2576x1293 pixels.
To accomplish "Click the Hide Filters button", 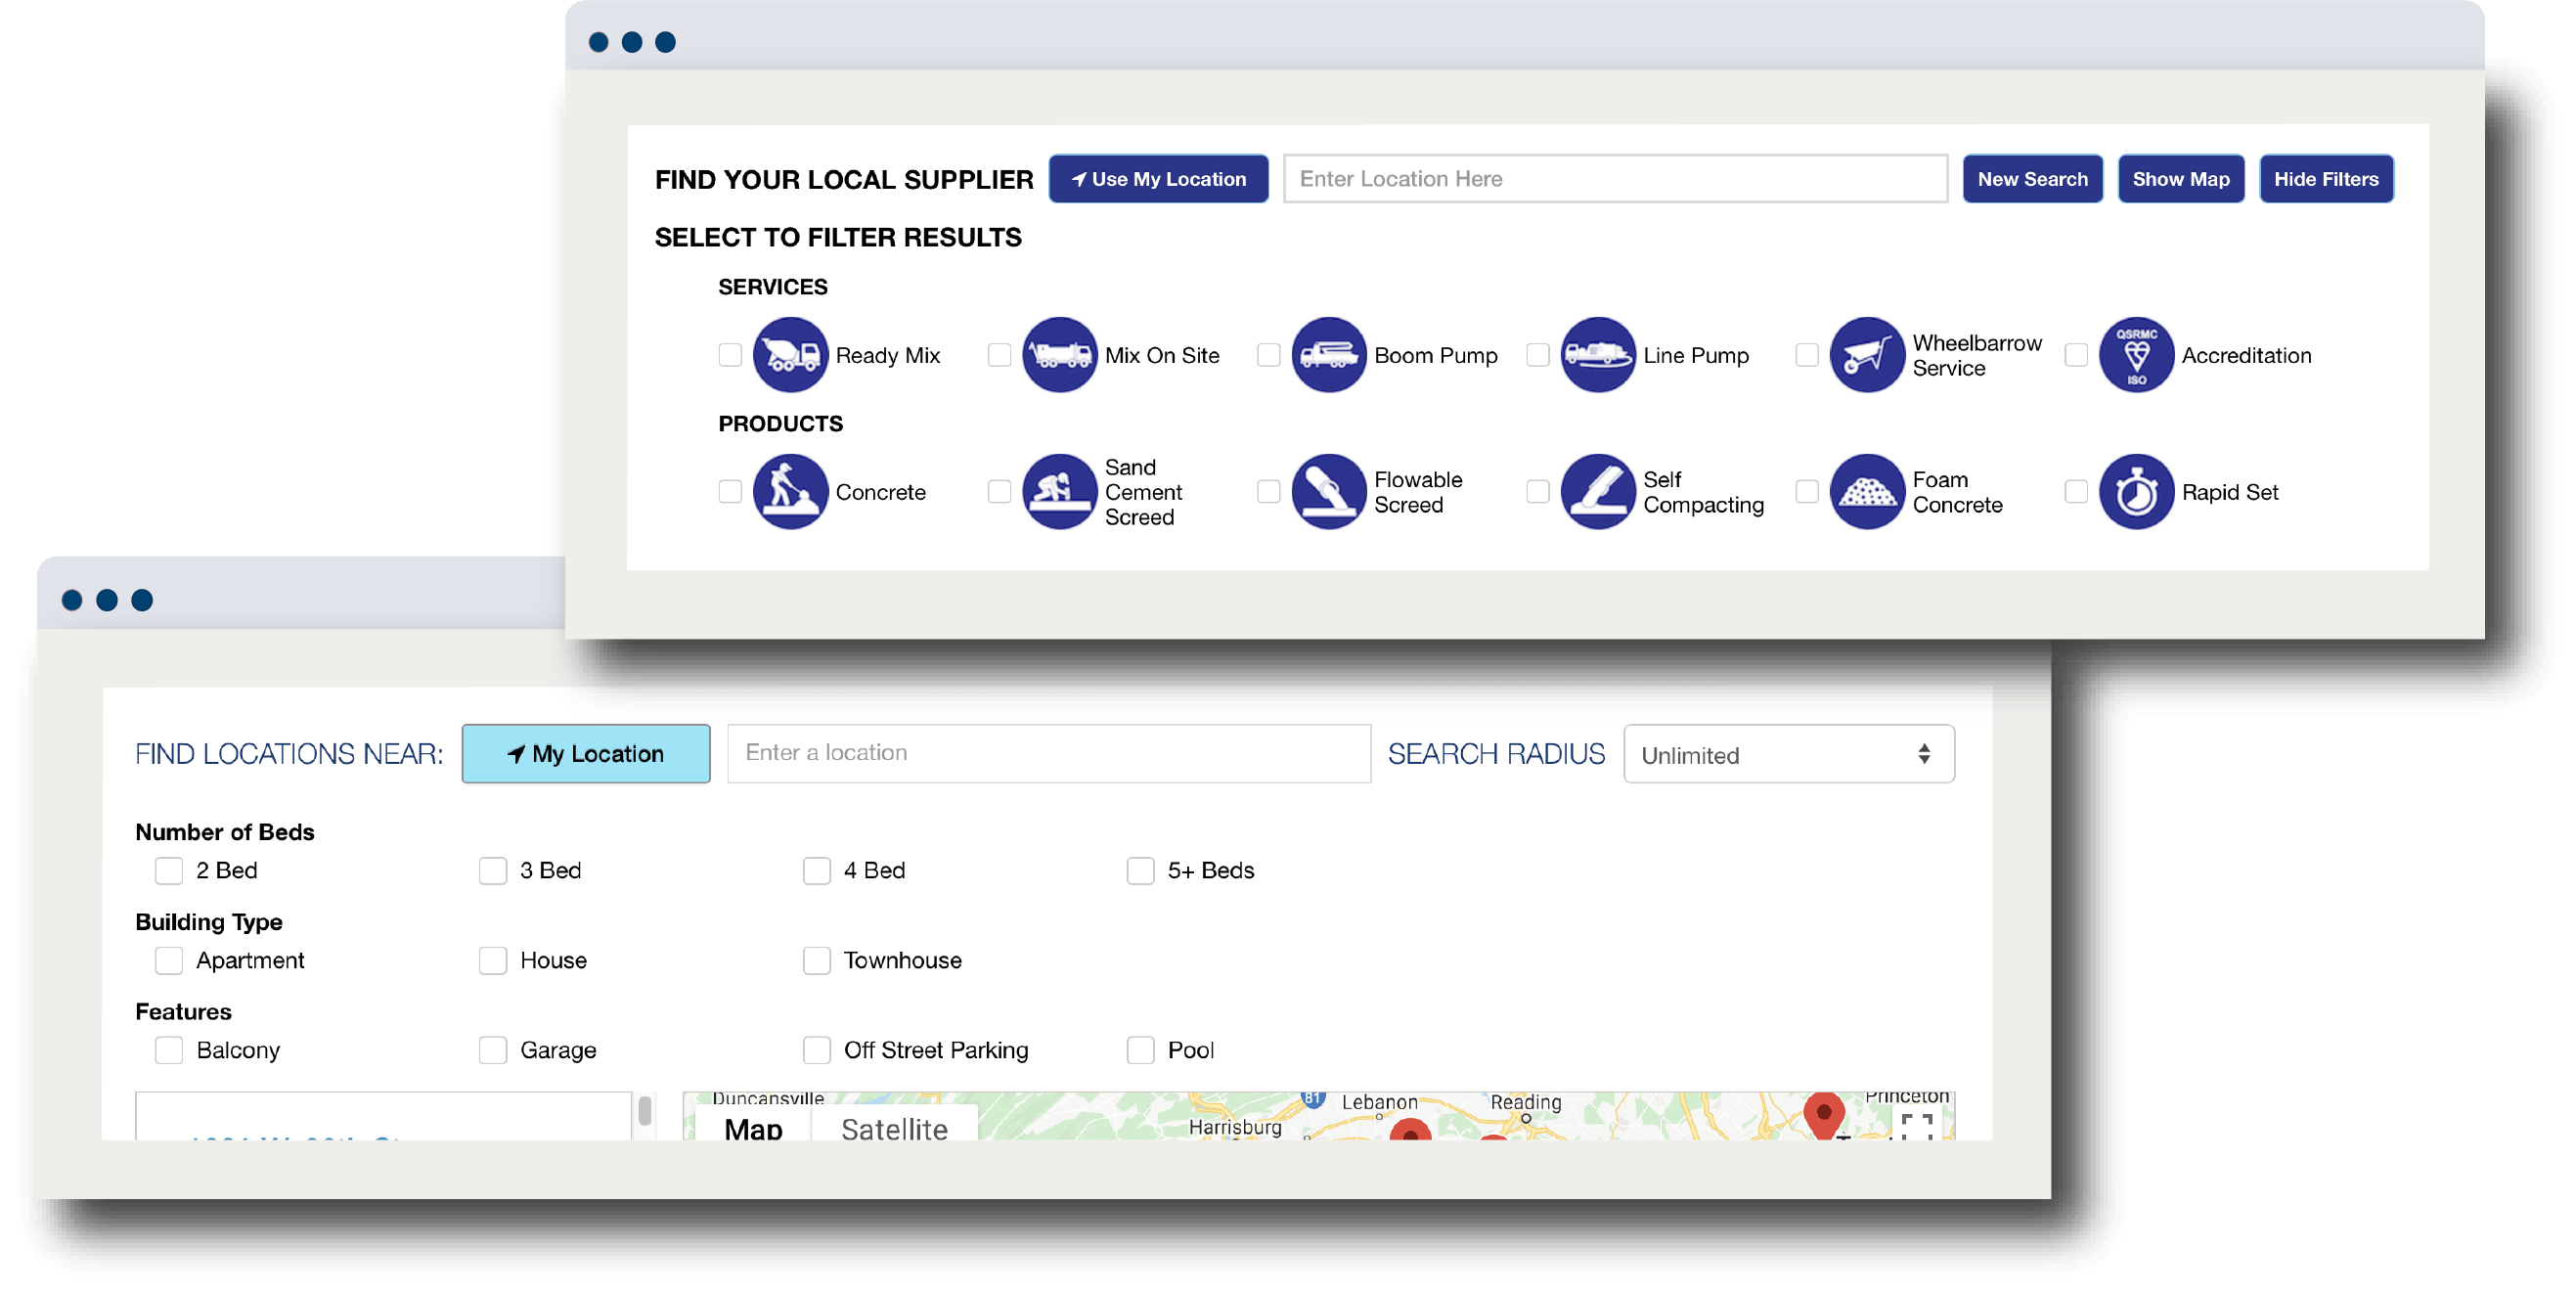I will [x=2325, y=179].
